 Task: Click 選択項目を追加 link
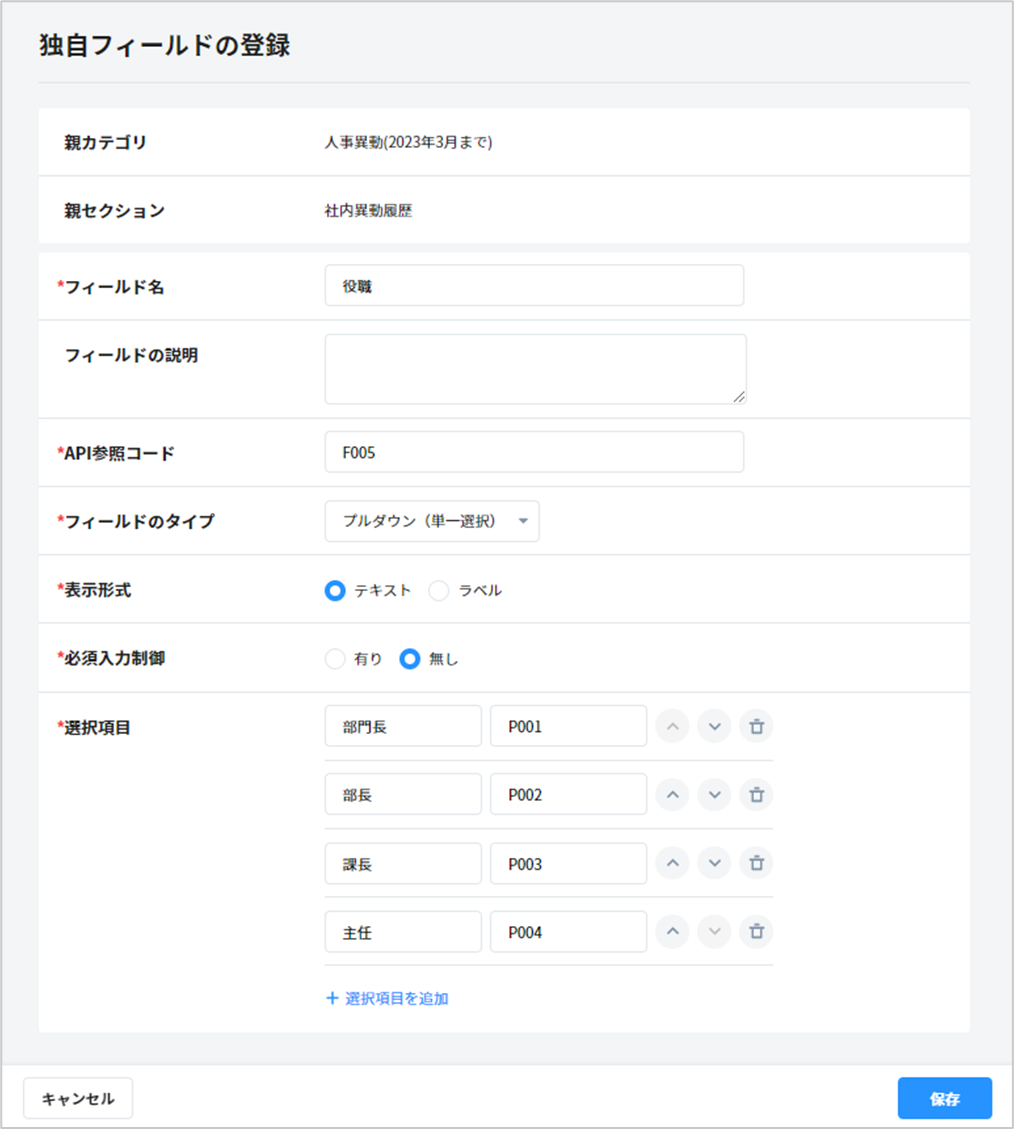click(x=387, y=998)
